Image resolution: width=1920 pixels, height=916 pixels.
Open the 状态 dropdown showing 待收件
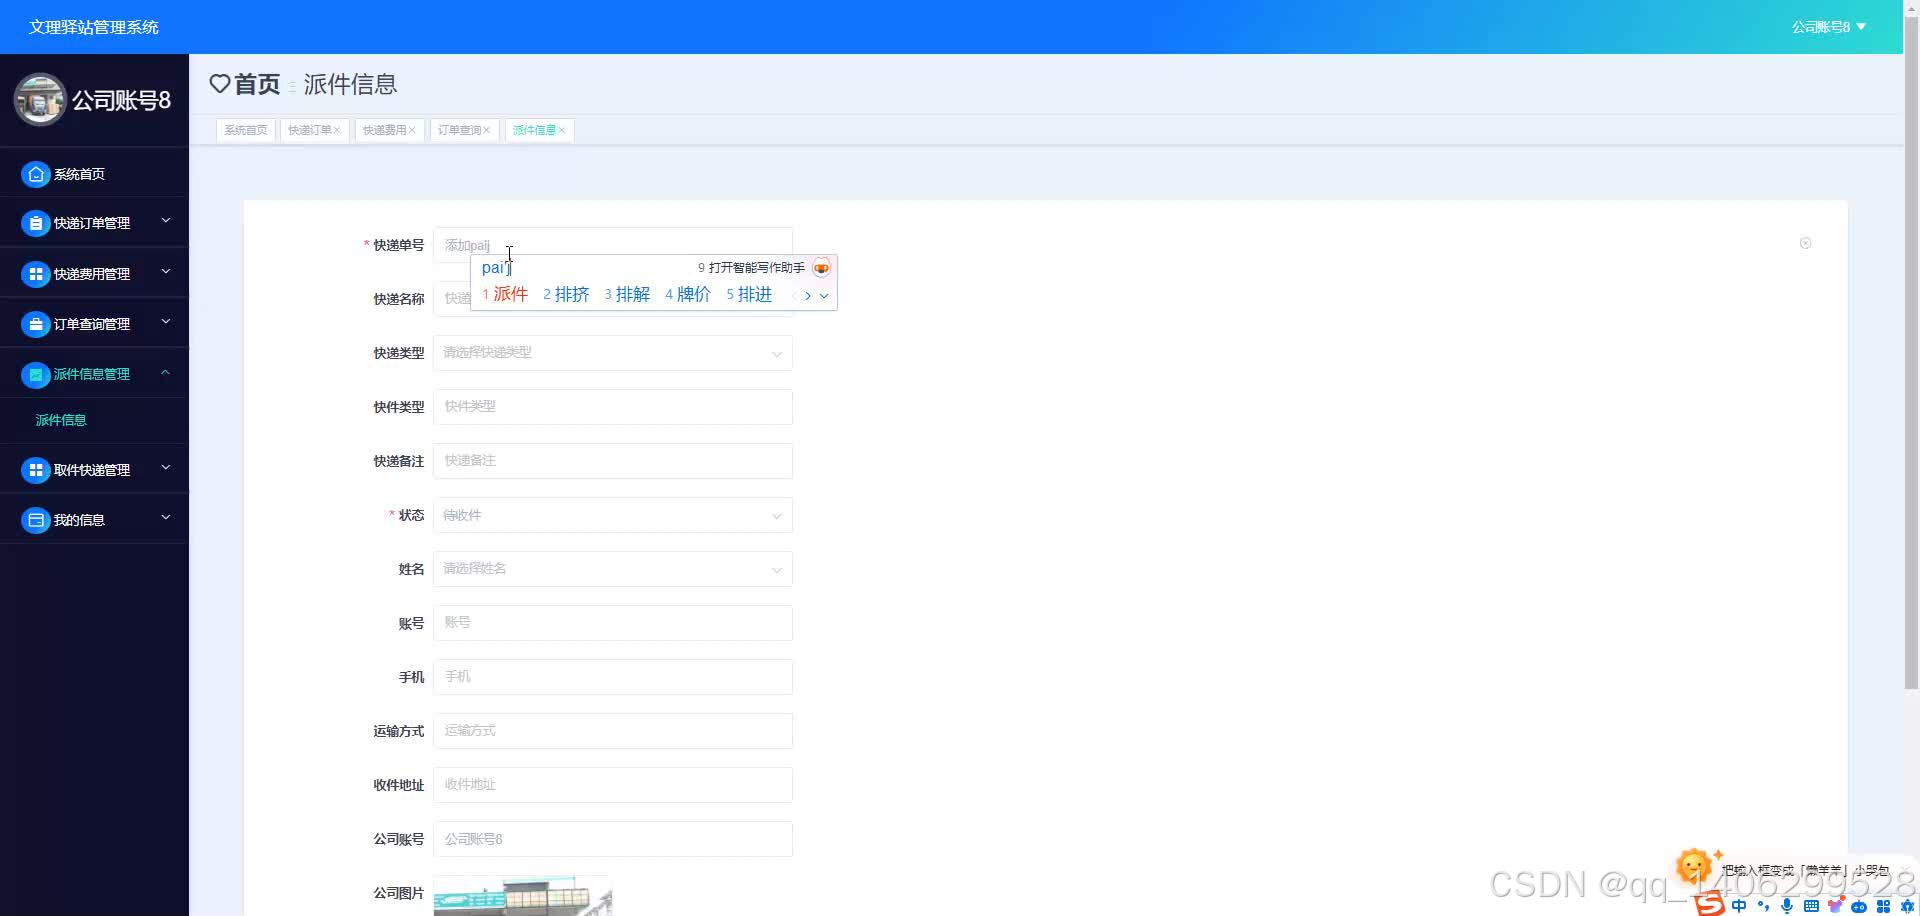coord(613,515)
